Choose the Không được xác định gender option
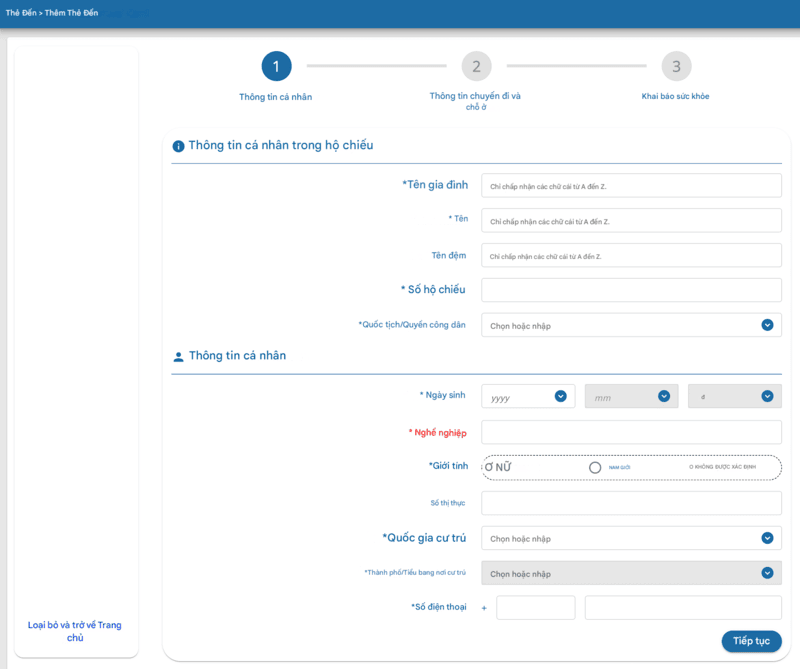 point(722,467)
